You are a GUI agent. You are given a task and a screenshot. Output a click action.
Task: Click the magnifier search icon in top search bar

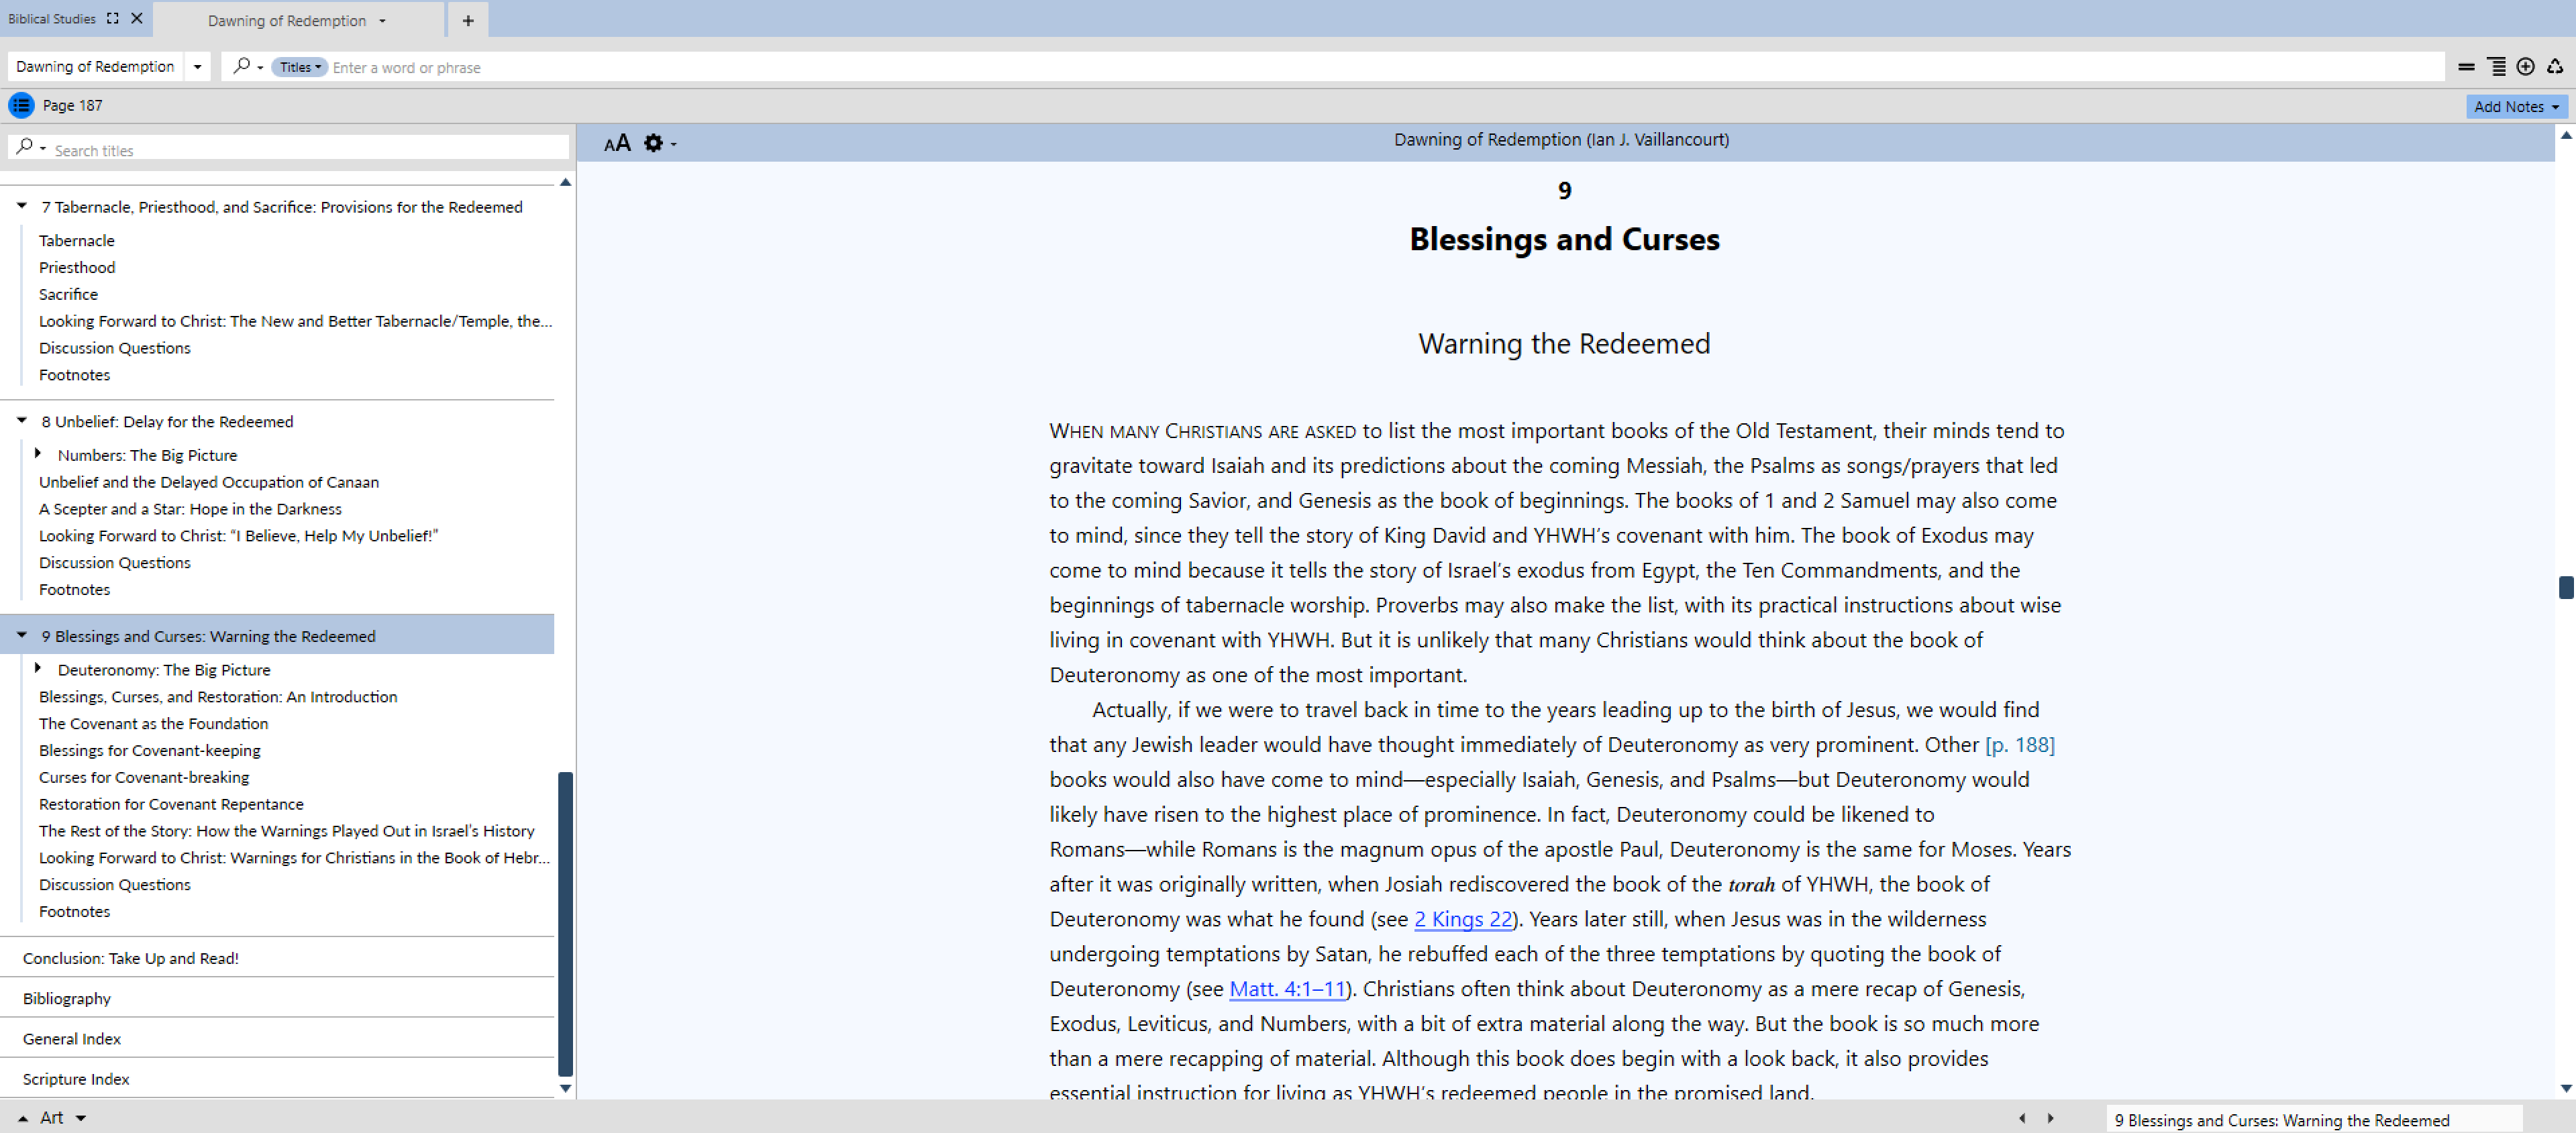tap(241, 66)
